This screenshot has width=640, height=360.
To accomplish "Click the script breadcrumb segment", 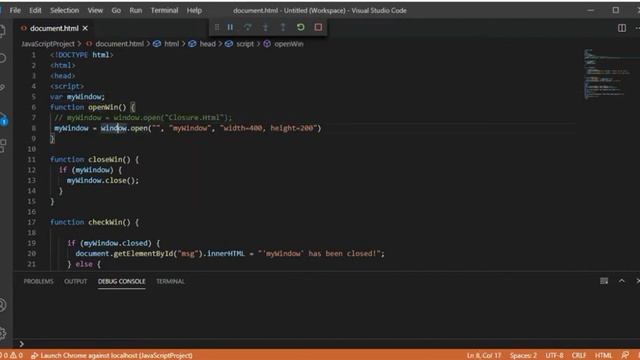I will (x=245, y=44).
